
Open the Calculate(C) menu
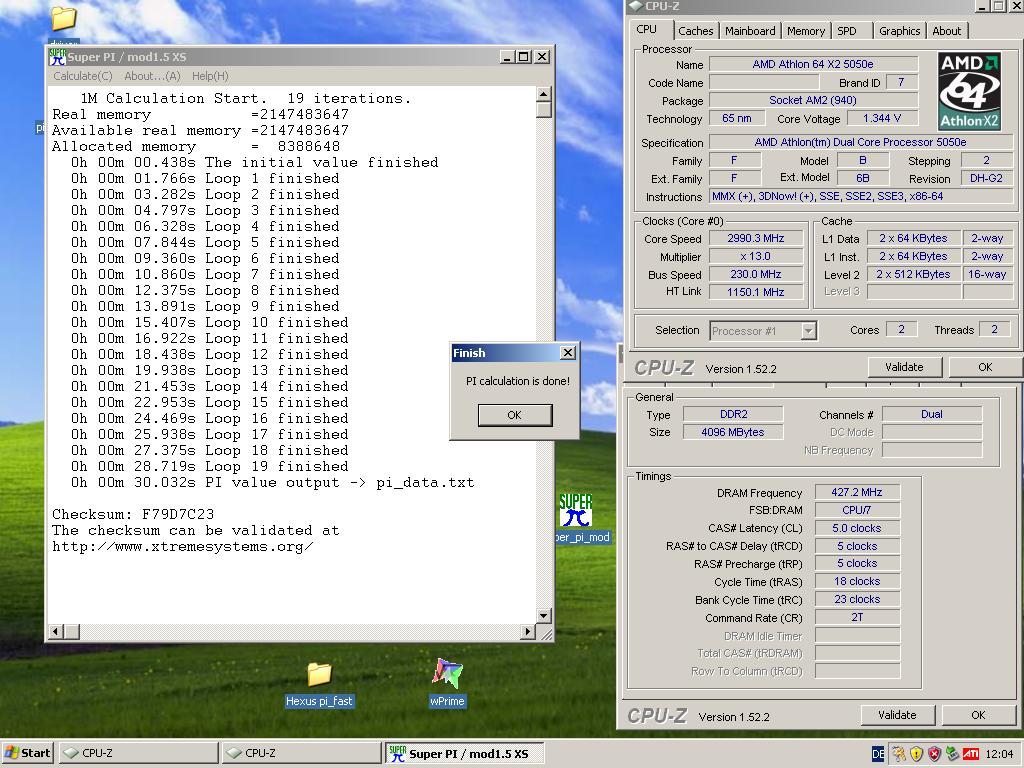point(83,76)
